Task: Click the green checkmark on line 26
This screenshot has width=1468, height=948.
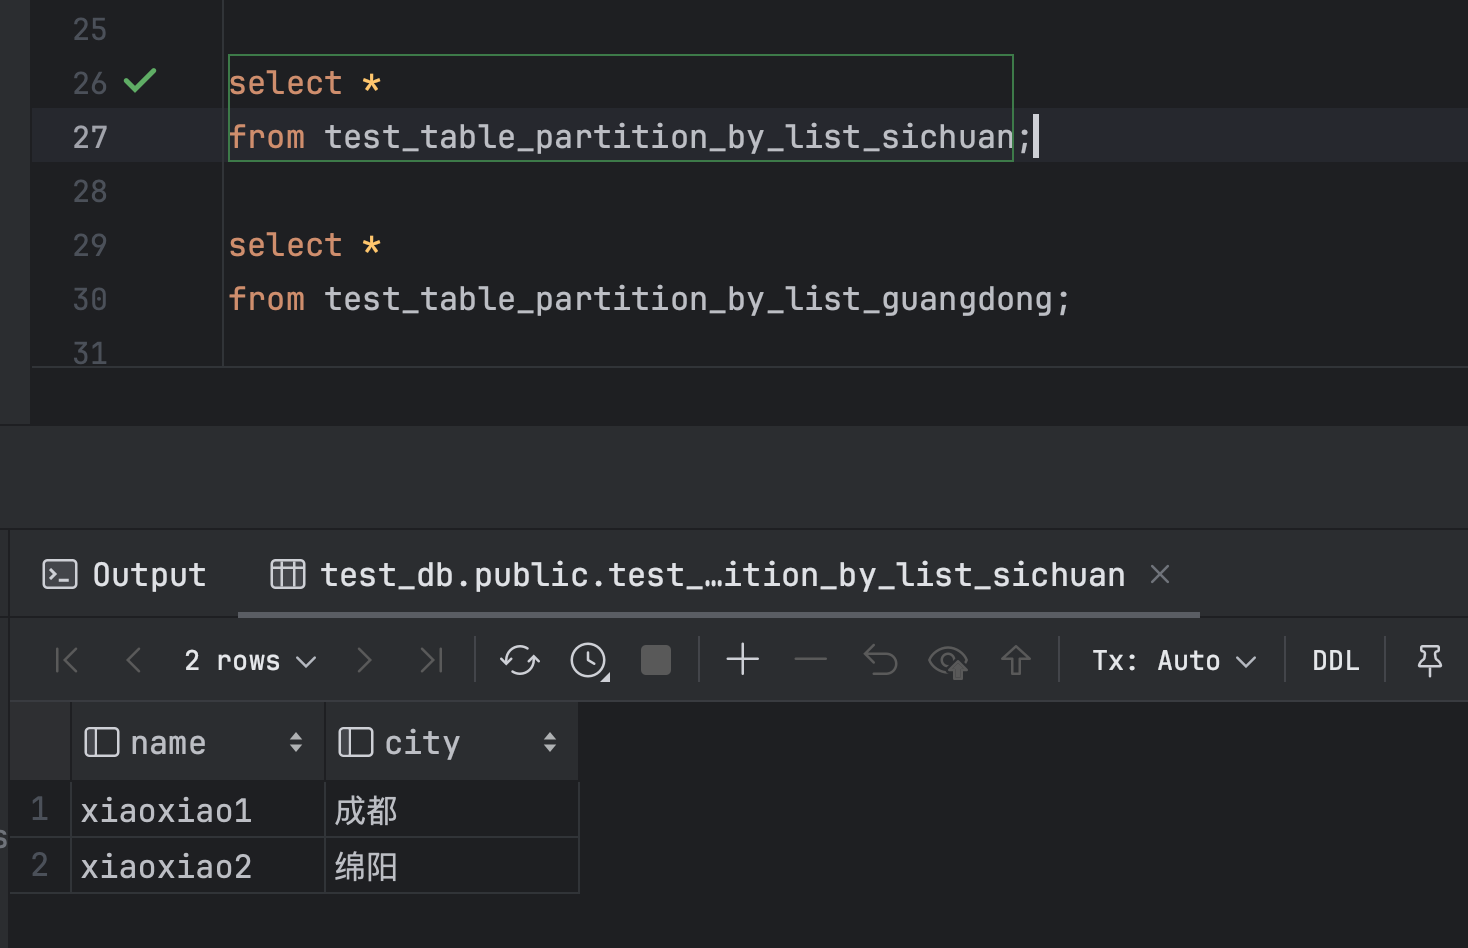Action: [140, 80]
